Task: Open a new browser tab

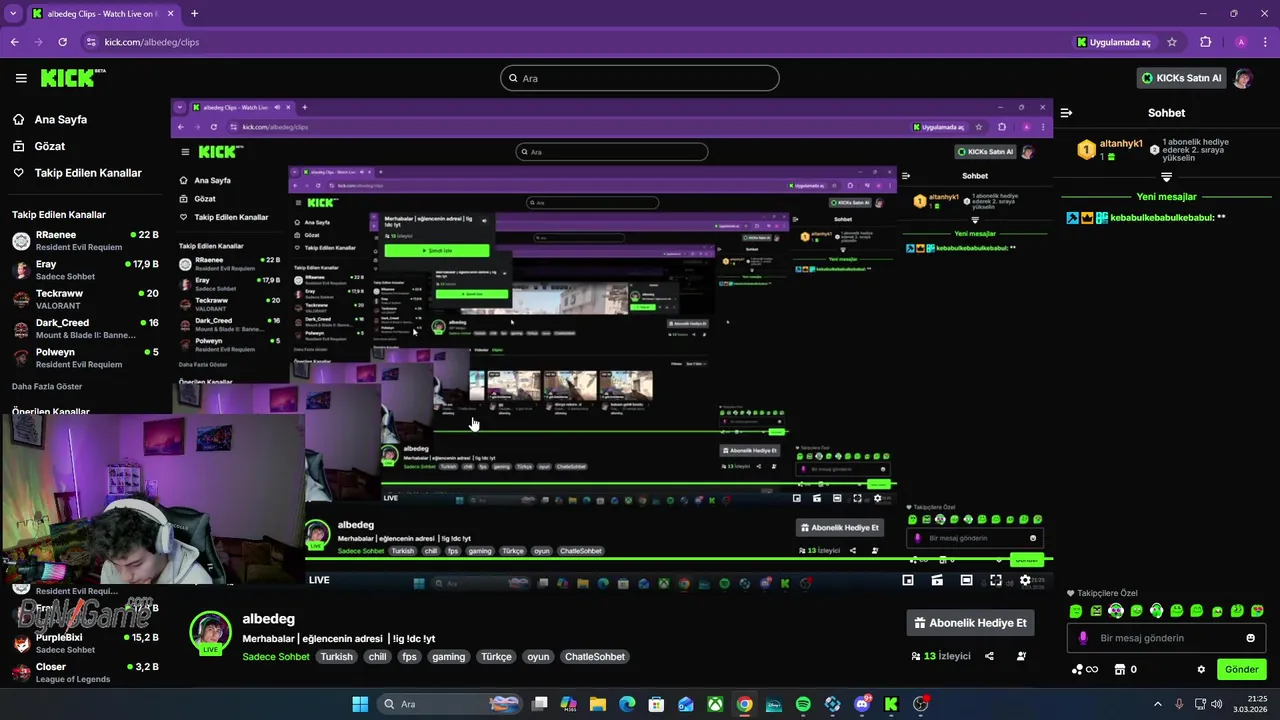Action: pos(194,14)
